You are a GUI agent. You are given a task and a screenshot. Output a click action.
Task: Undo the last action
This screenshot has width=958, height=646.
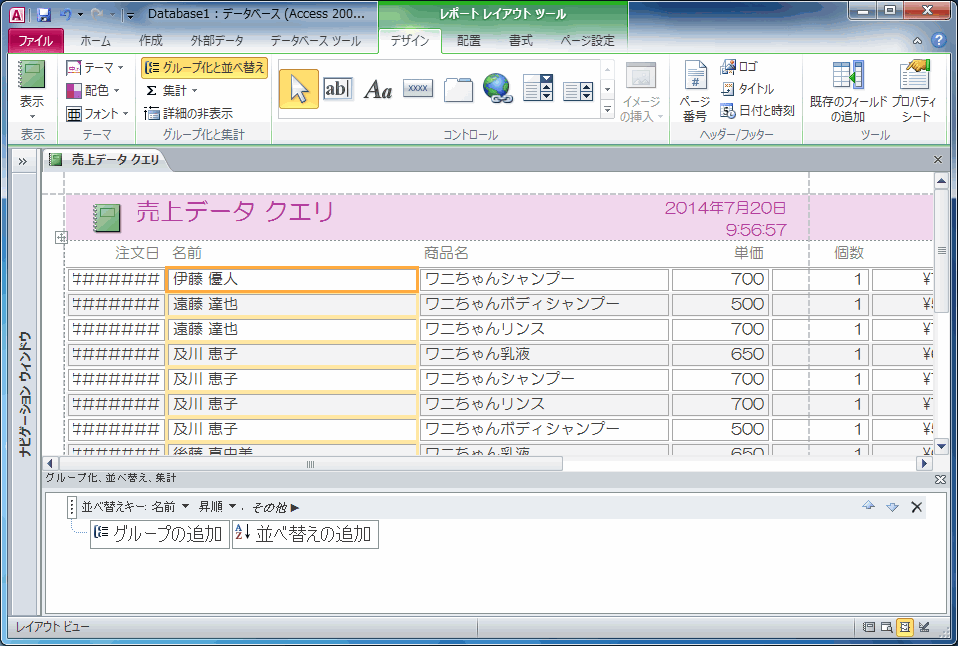pos(65,15)
